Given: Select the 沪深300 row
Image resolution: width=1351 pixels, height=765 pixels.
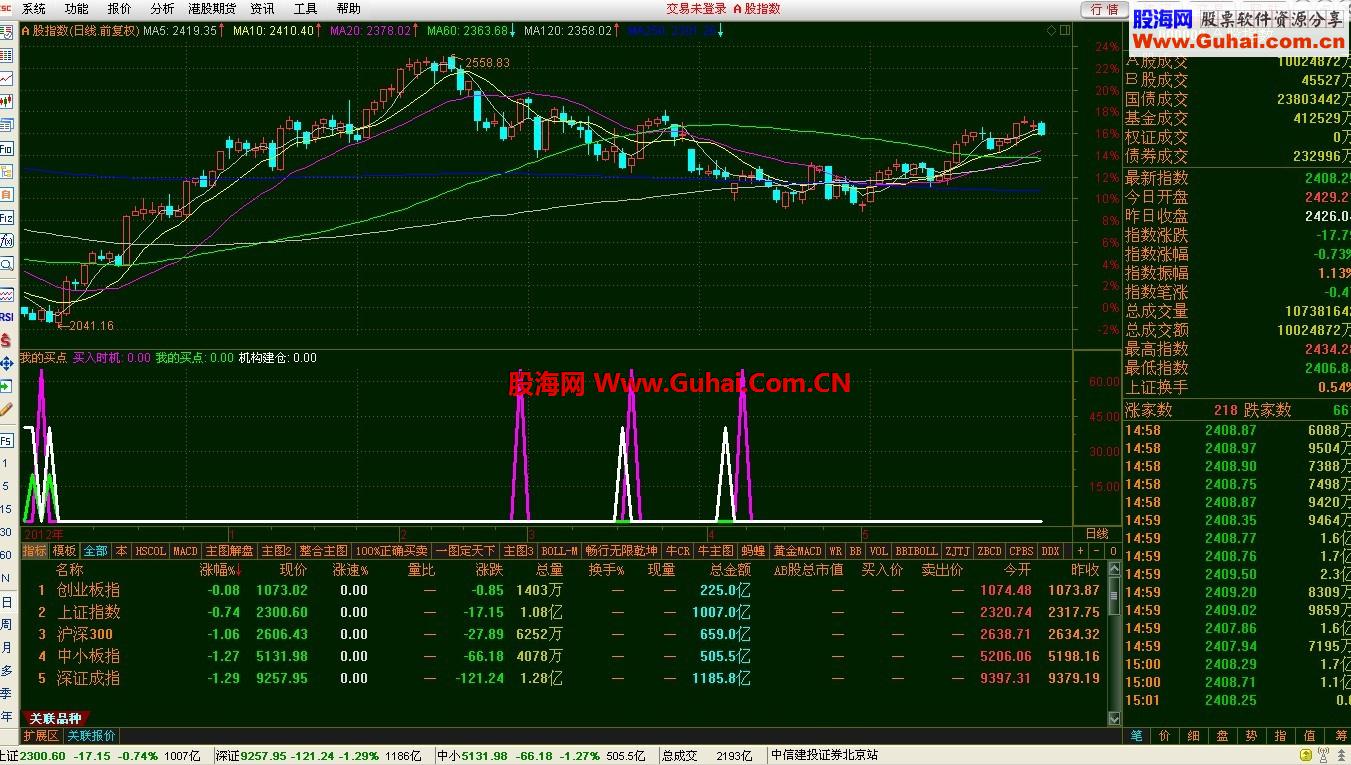Looking at the screenshot, I should 564,634.
